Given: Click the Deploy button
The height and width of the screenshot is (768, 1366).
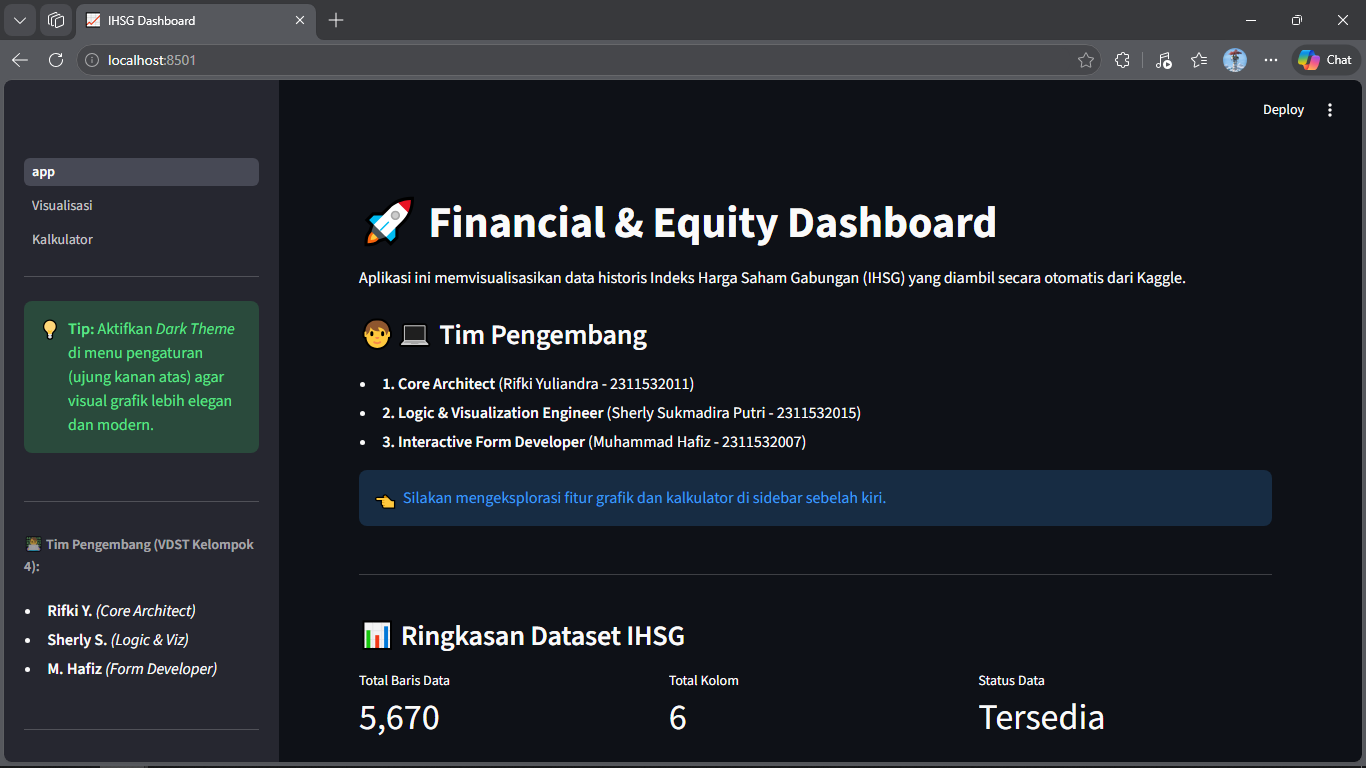Looking at the screenshot, I should [1283, 110].
